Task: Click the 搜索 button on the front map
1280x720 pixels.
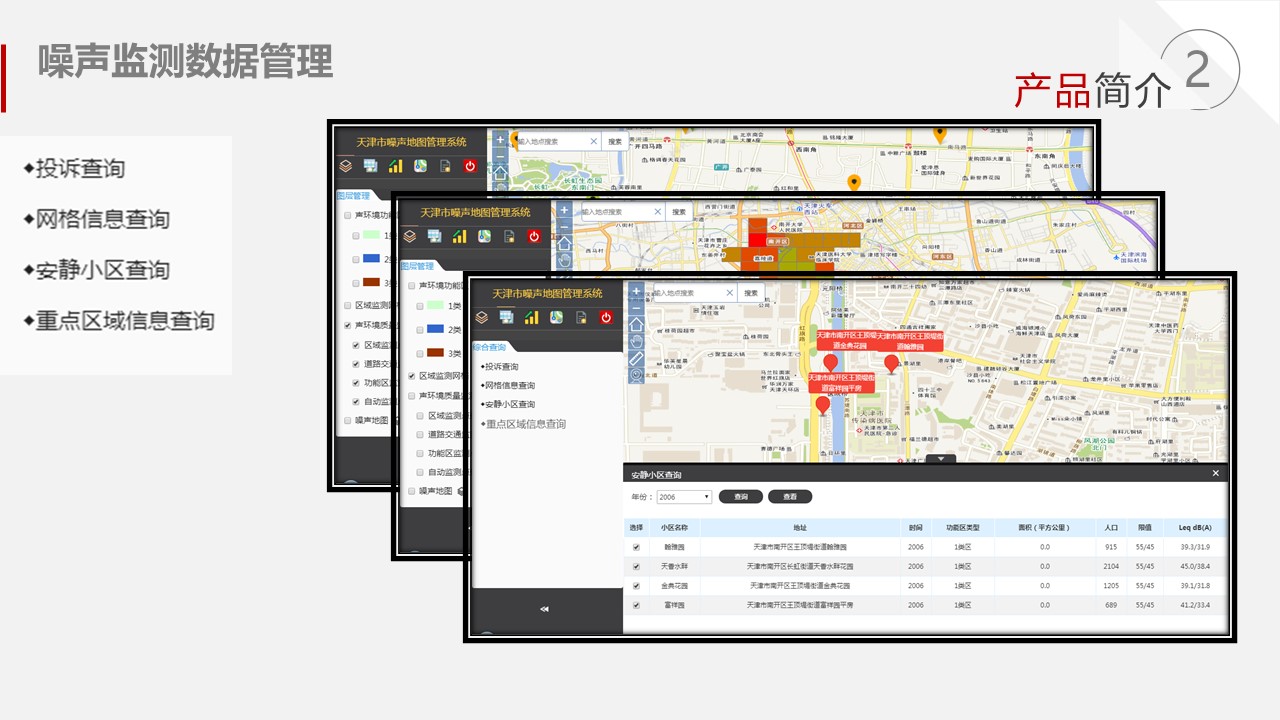Action: (x=751, y=293)
